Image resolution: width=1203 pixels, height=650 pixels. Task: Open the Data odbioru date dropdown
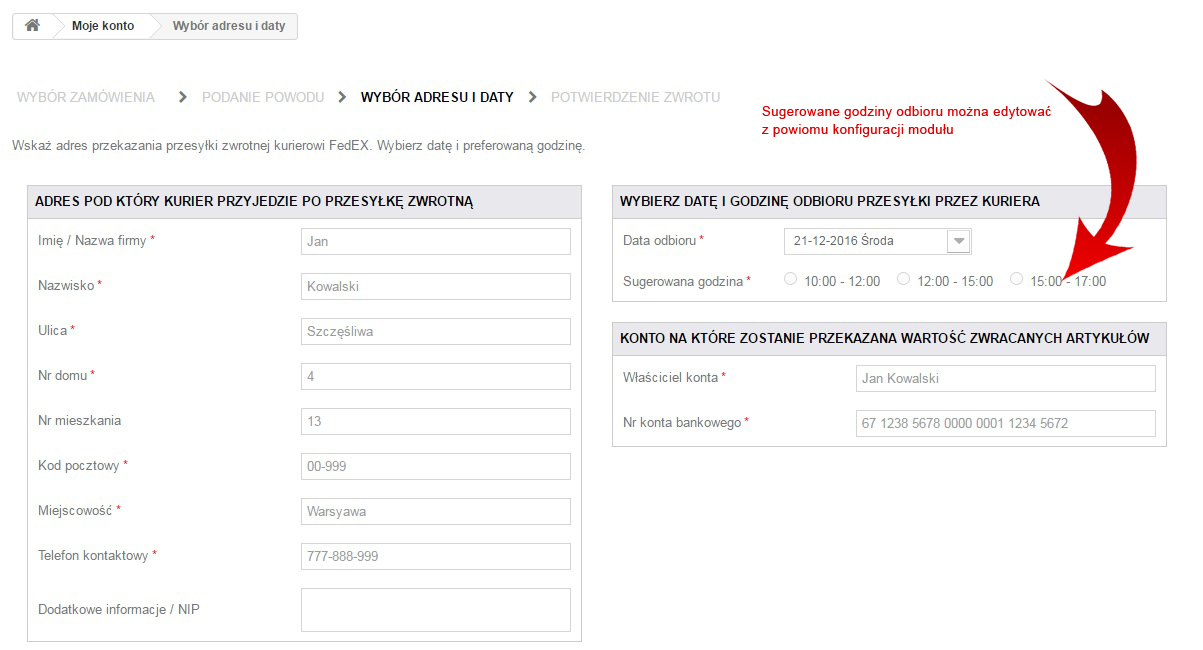coord(877,241)
